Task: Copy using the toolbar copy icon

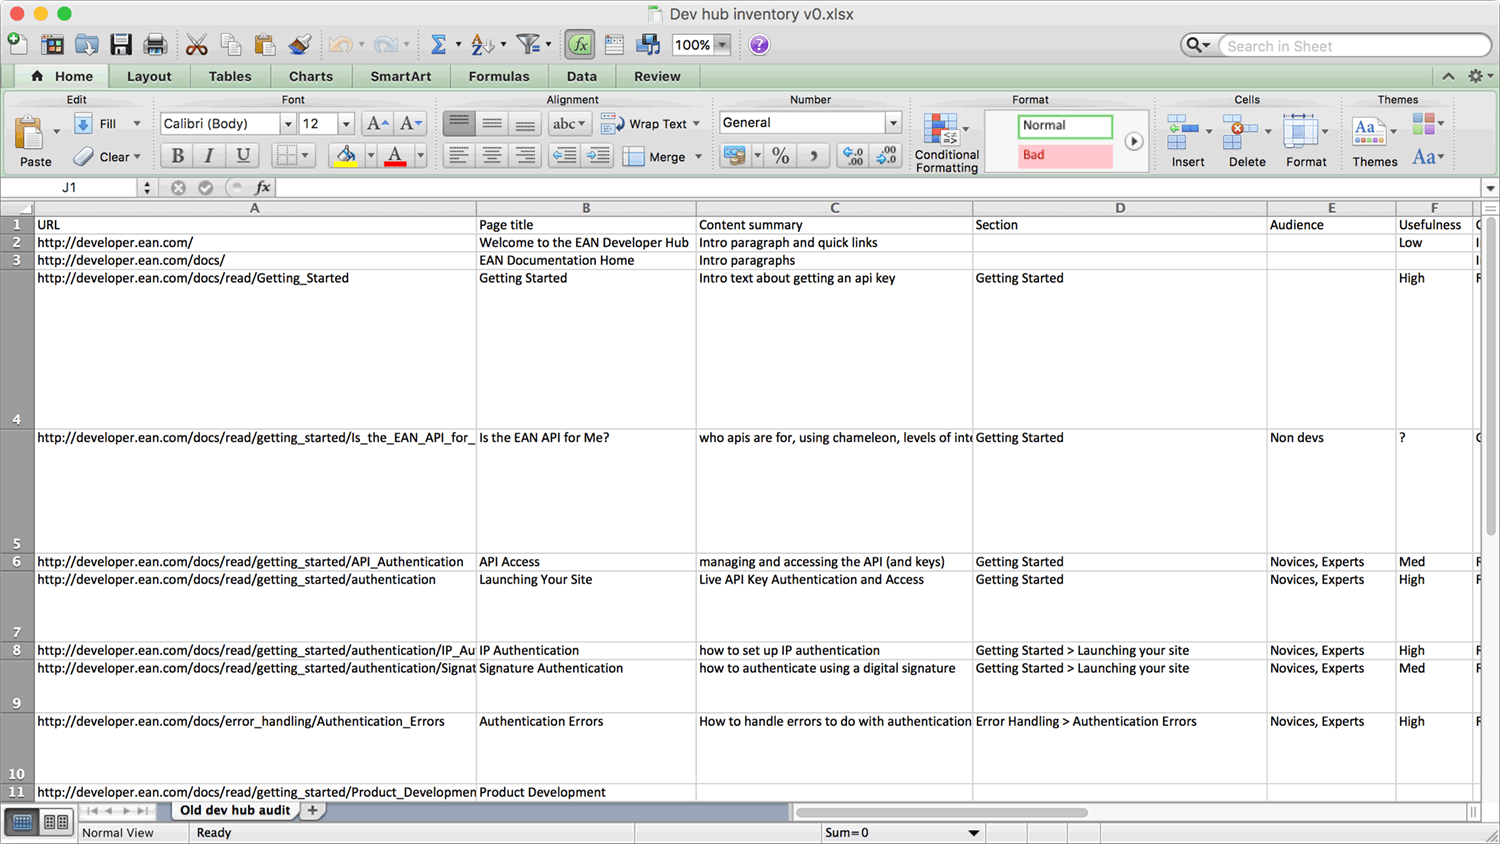Action: pyautogui.click(x=231, y=44)
